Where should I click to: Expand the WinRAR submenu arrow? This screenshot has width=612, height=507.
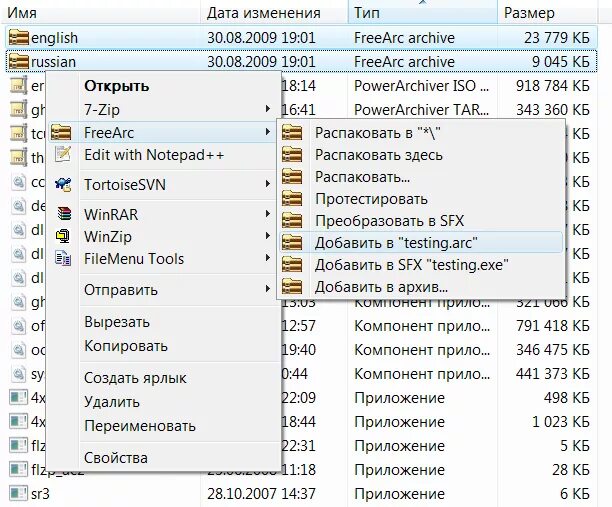point(268,214)
